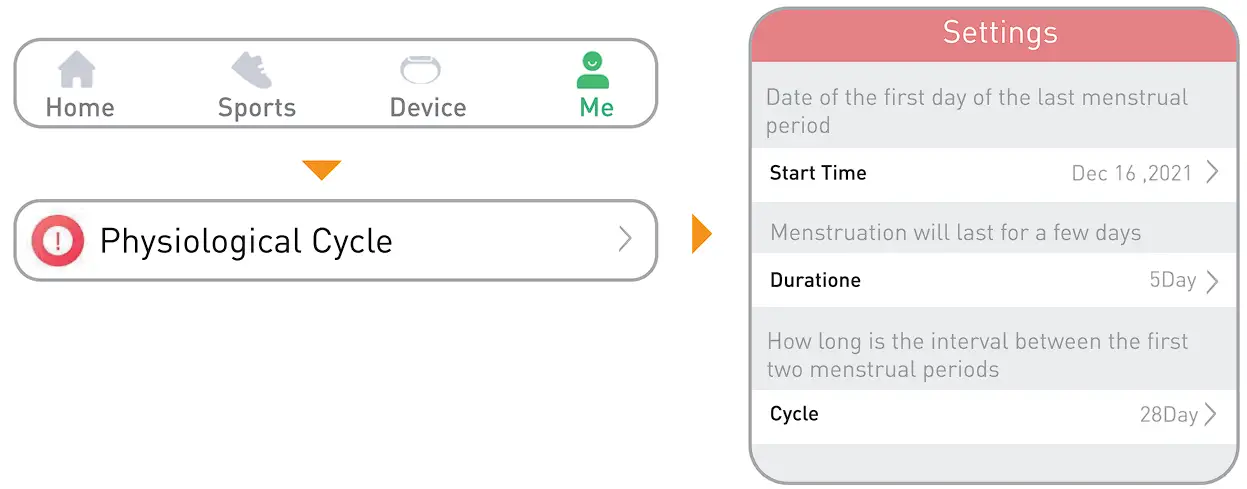Click the Cycle setting label
The height and width of the screenshot is (489, 1247).
(x=794, y=414)
